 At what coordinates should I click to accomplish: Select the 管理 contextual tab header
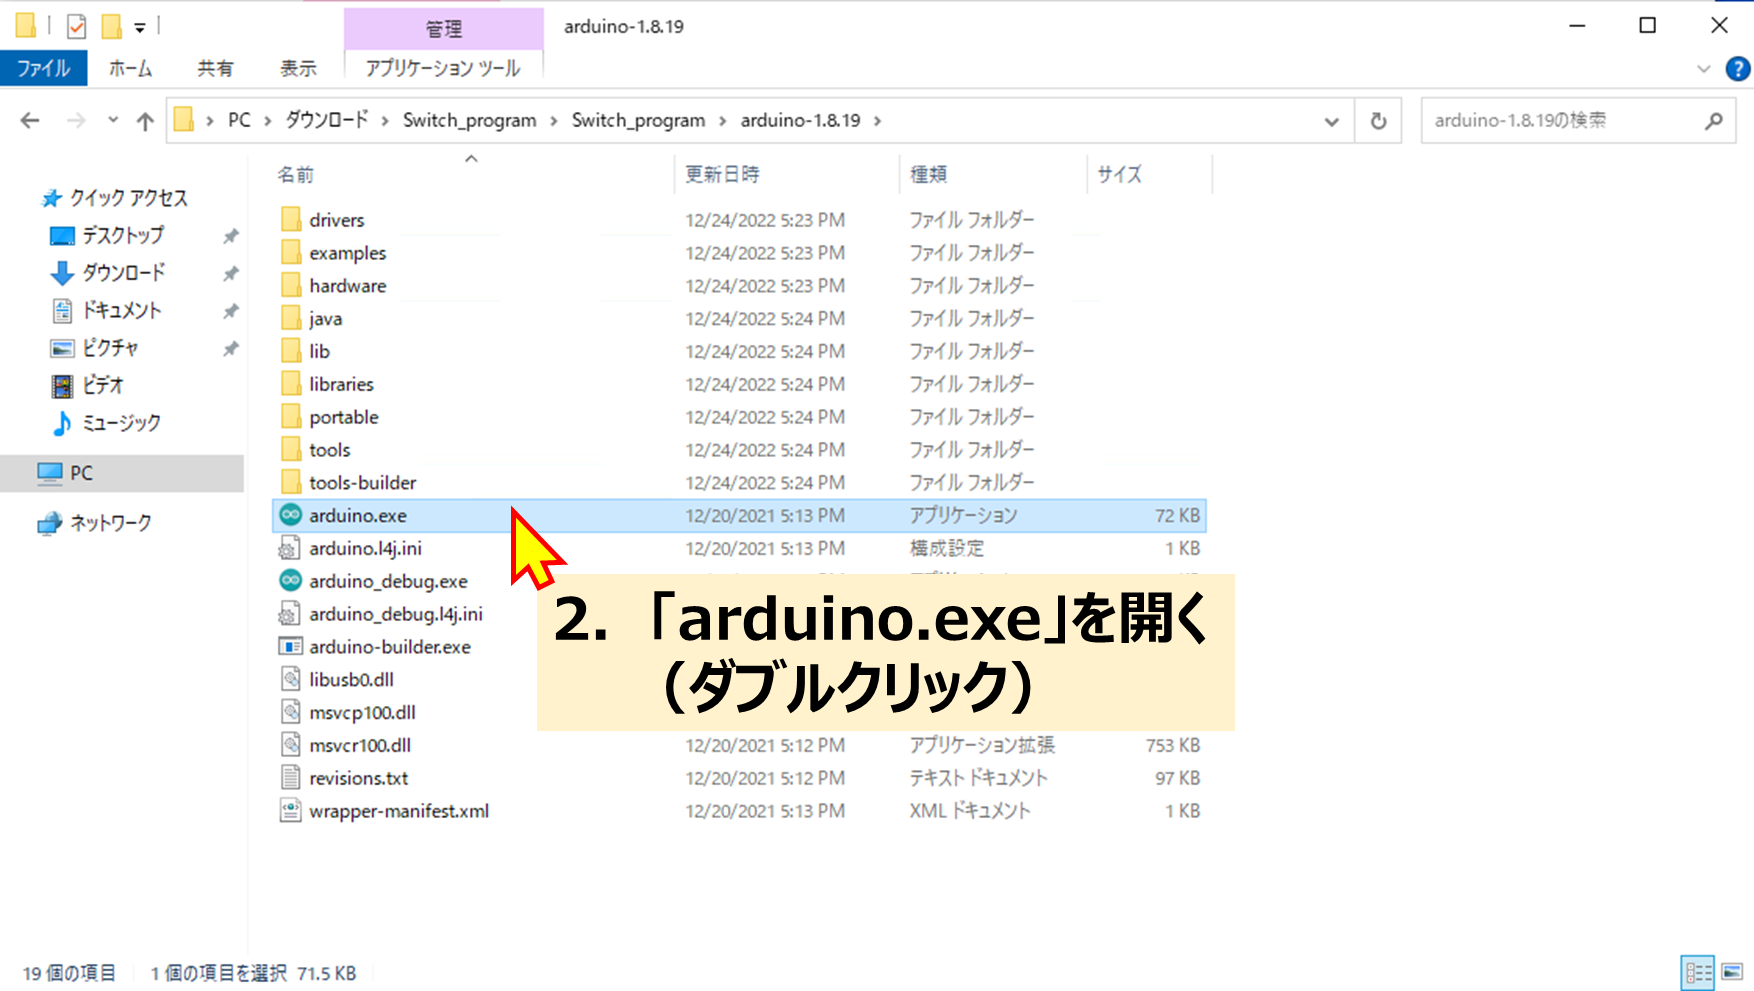click(x=443, y=28)
